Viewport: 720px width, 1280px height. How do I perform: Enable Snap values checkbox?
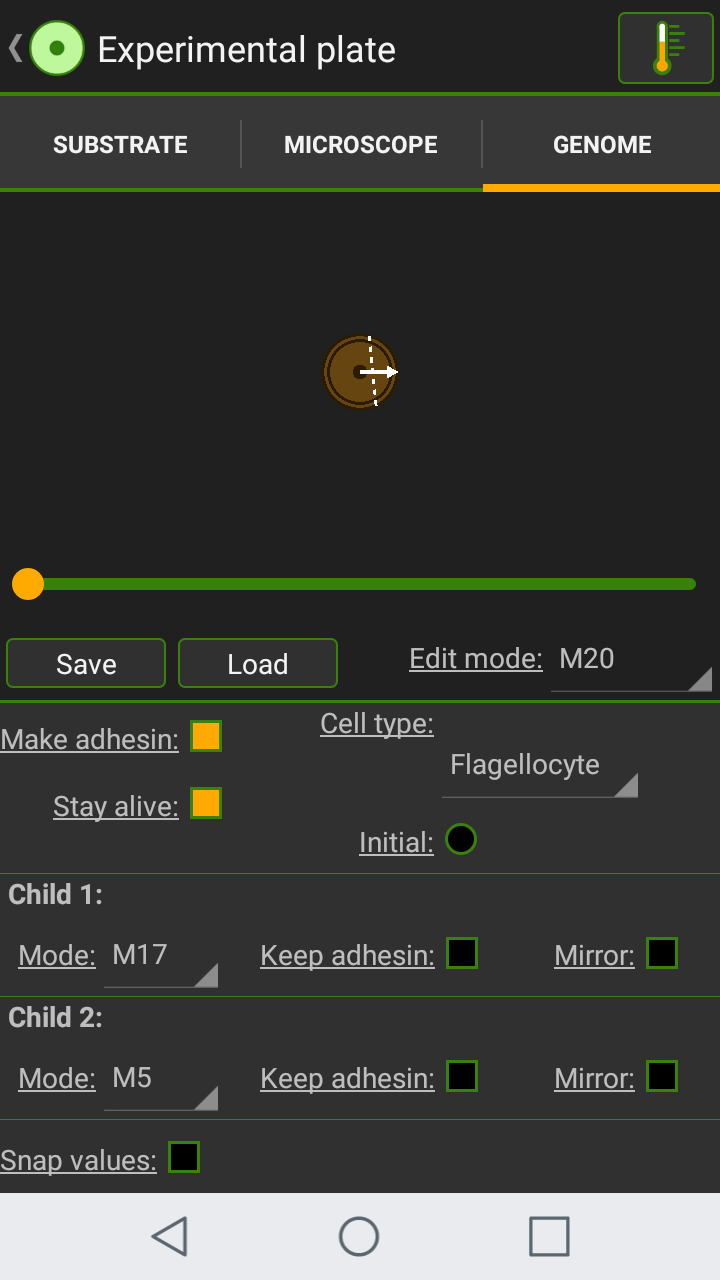[x=184, y=1158]
